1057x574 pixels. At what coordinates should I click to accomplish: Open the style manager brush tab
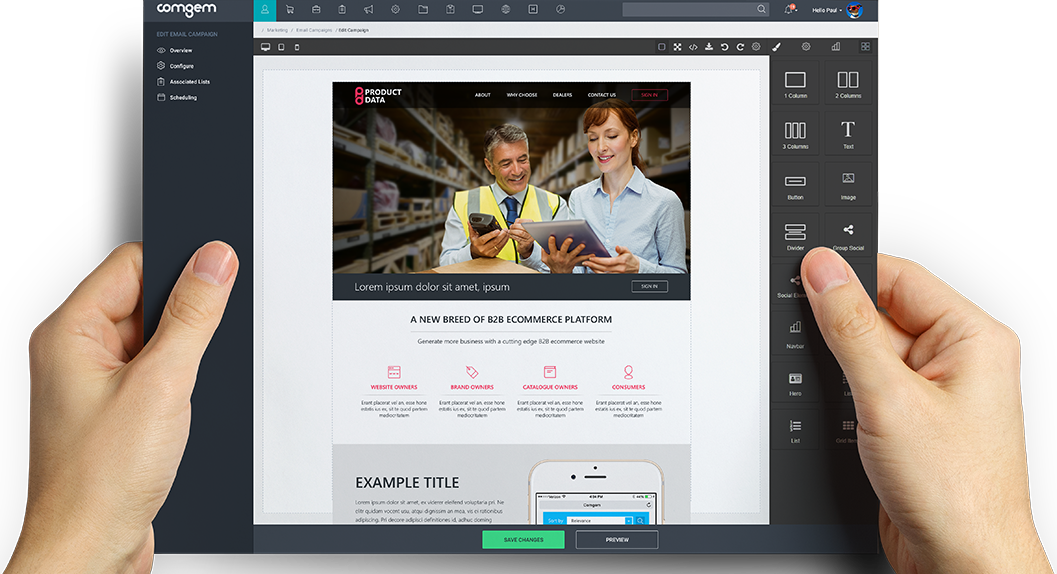point(777,47)
